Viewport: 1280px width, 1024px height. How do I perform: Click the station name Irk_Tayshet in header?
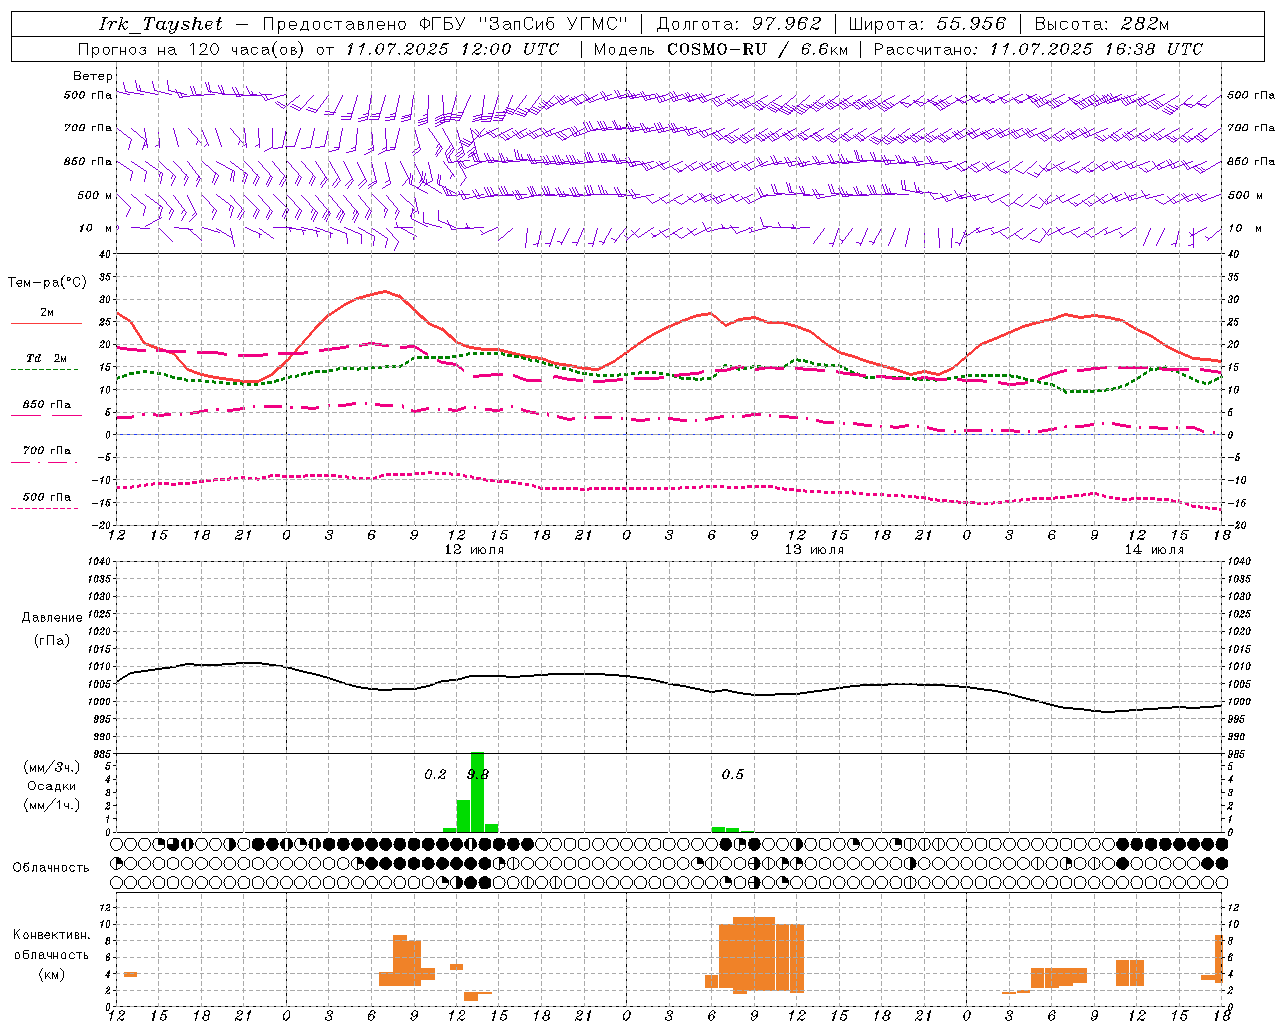coord(161,24)
